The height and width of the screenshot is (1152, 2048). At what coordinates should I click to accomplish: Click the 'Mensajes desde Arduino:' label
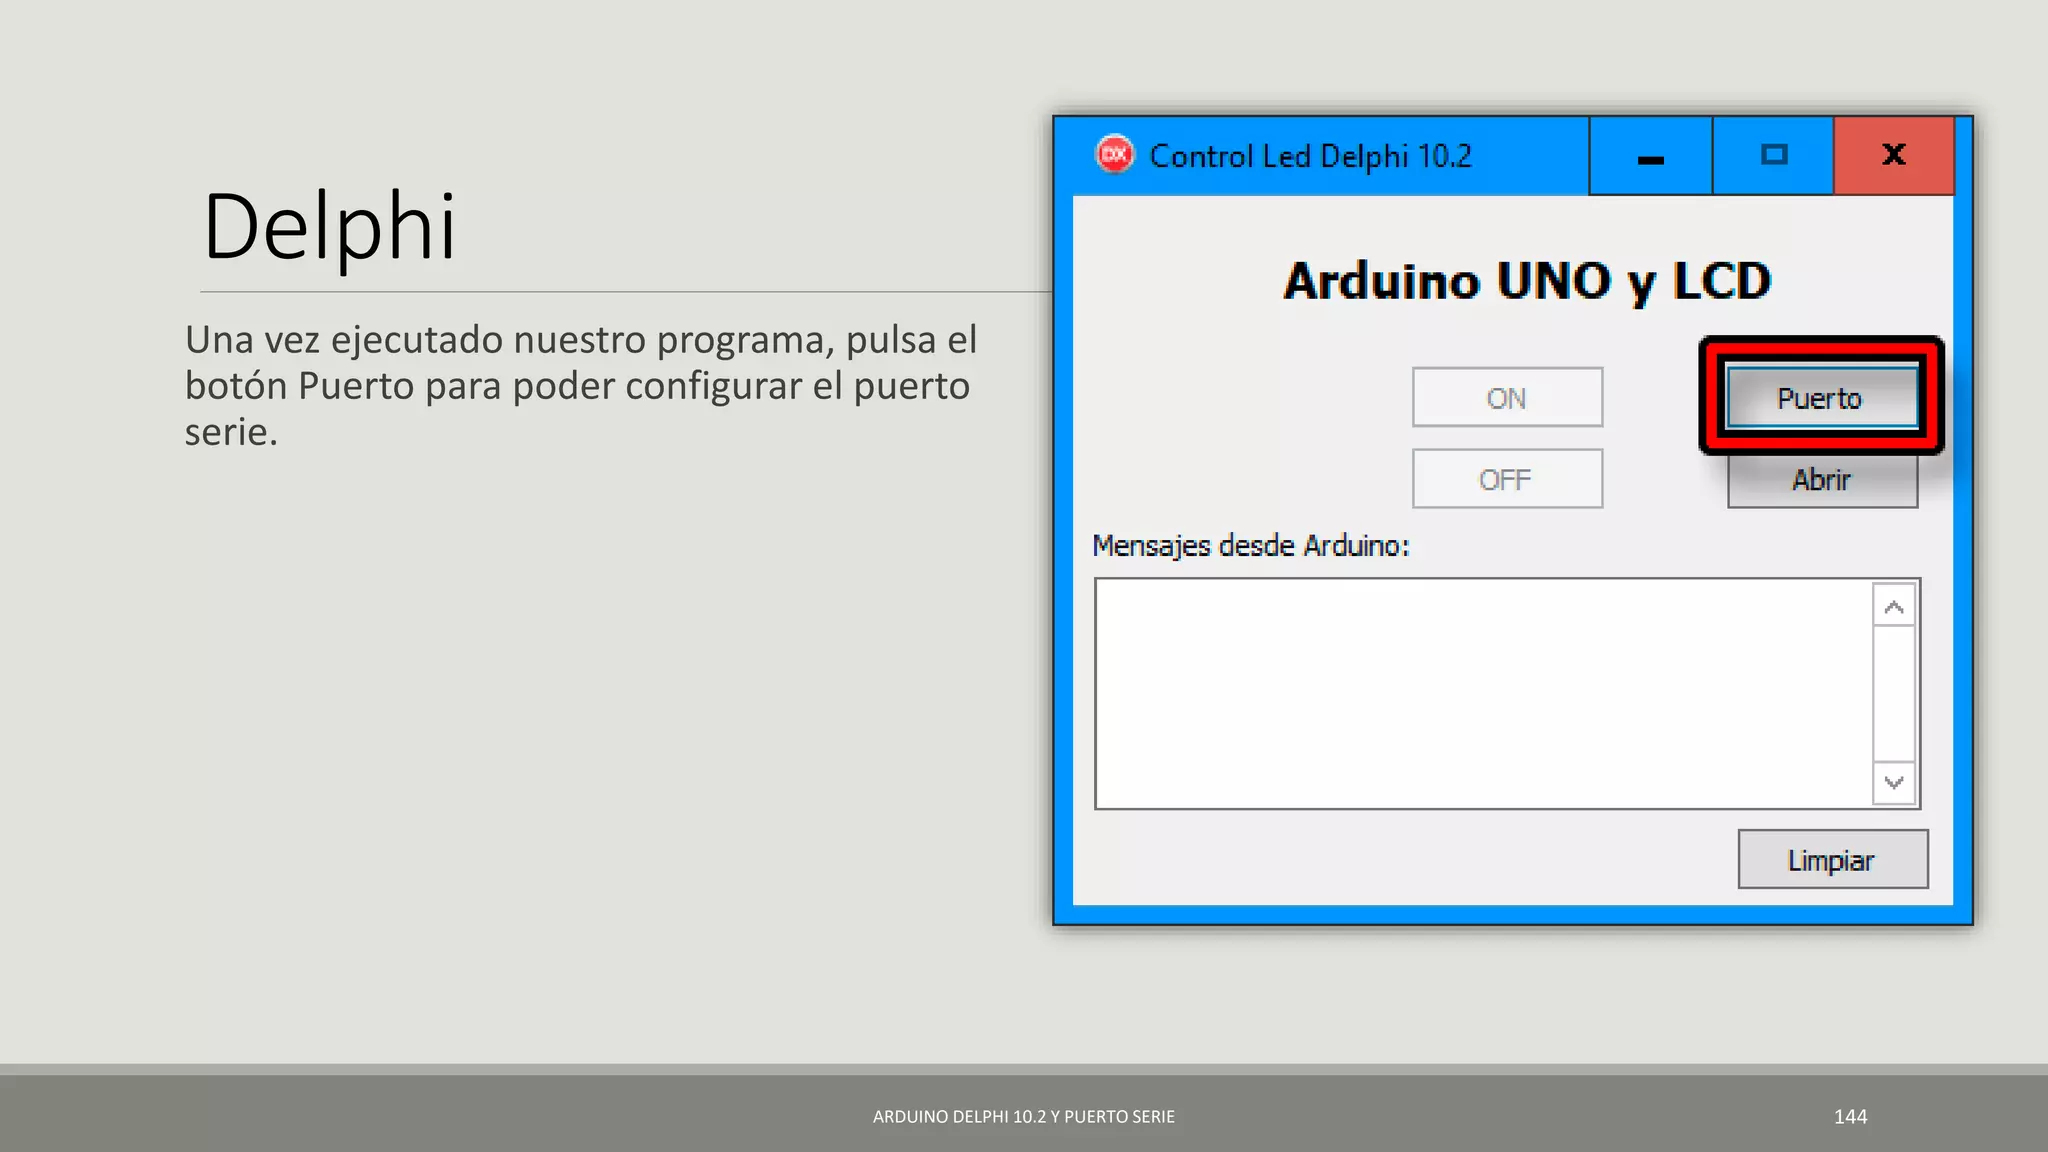pos(1250,546)
